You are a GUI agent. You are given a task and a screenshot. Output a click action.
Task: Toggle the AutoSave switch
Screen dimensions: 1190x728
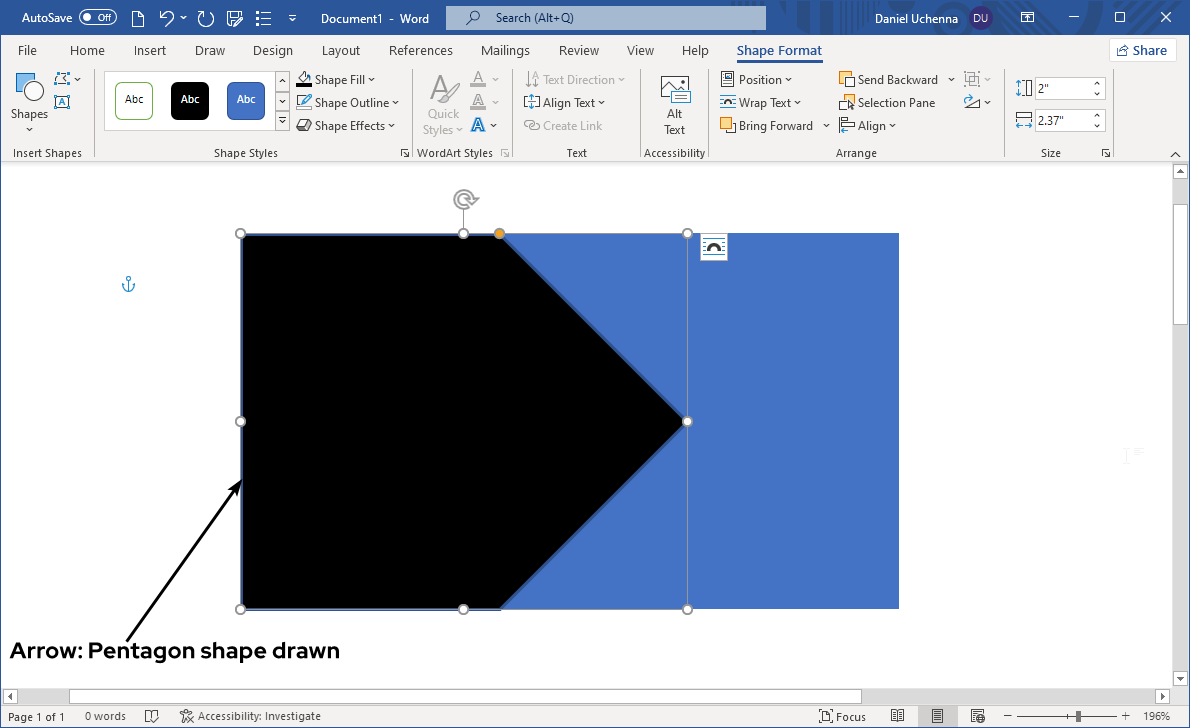[x=98, y=18]
